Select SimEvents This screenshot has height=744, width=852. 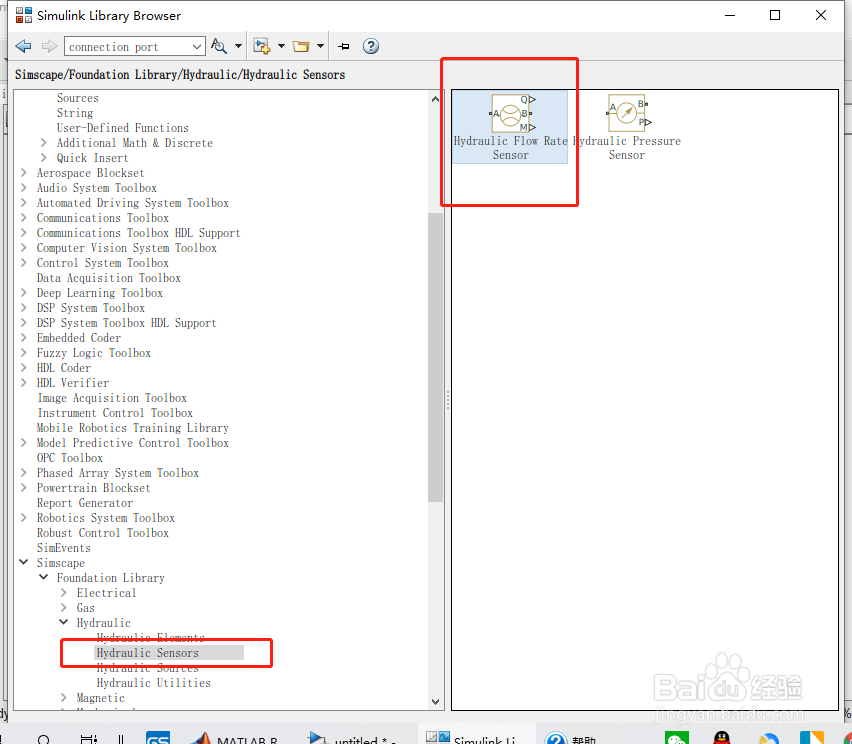pyautogui.click(x=64, y=548)
